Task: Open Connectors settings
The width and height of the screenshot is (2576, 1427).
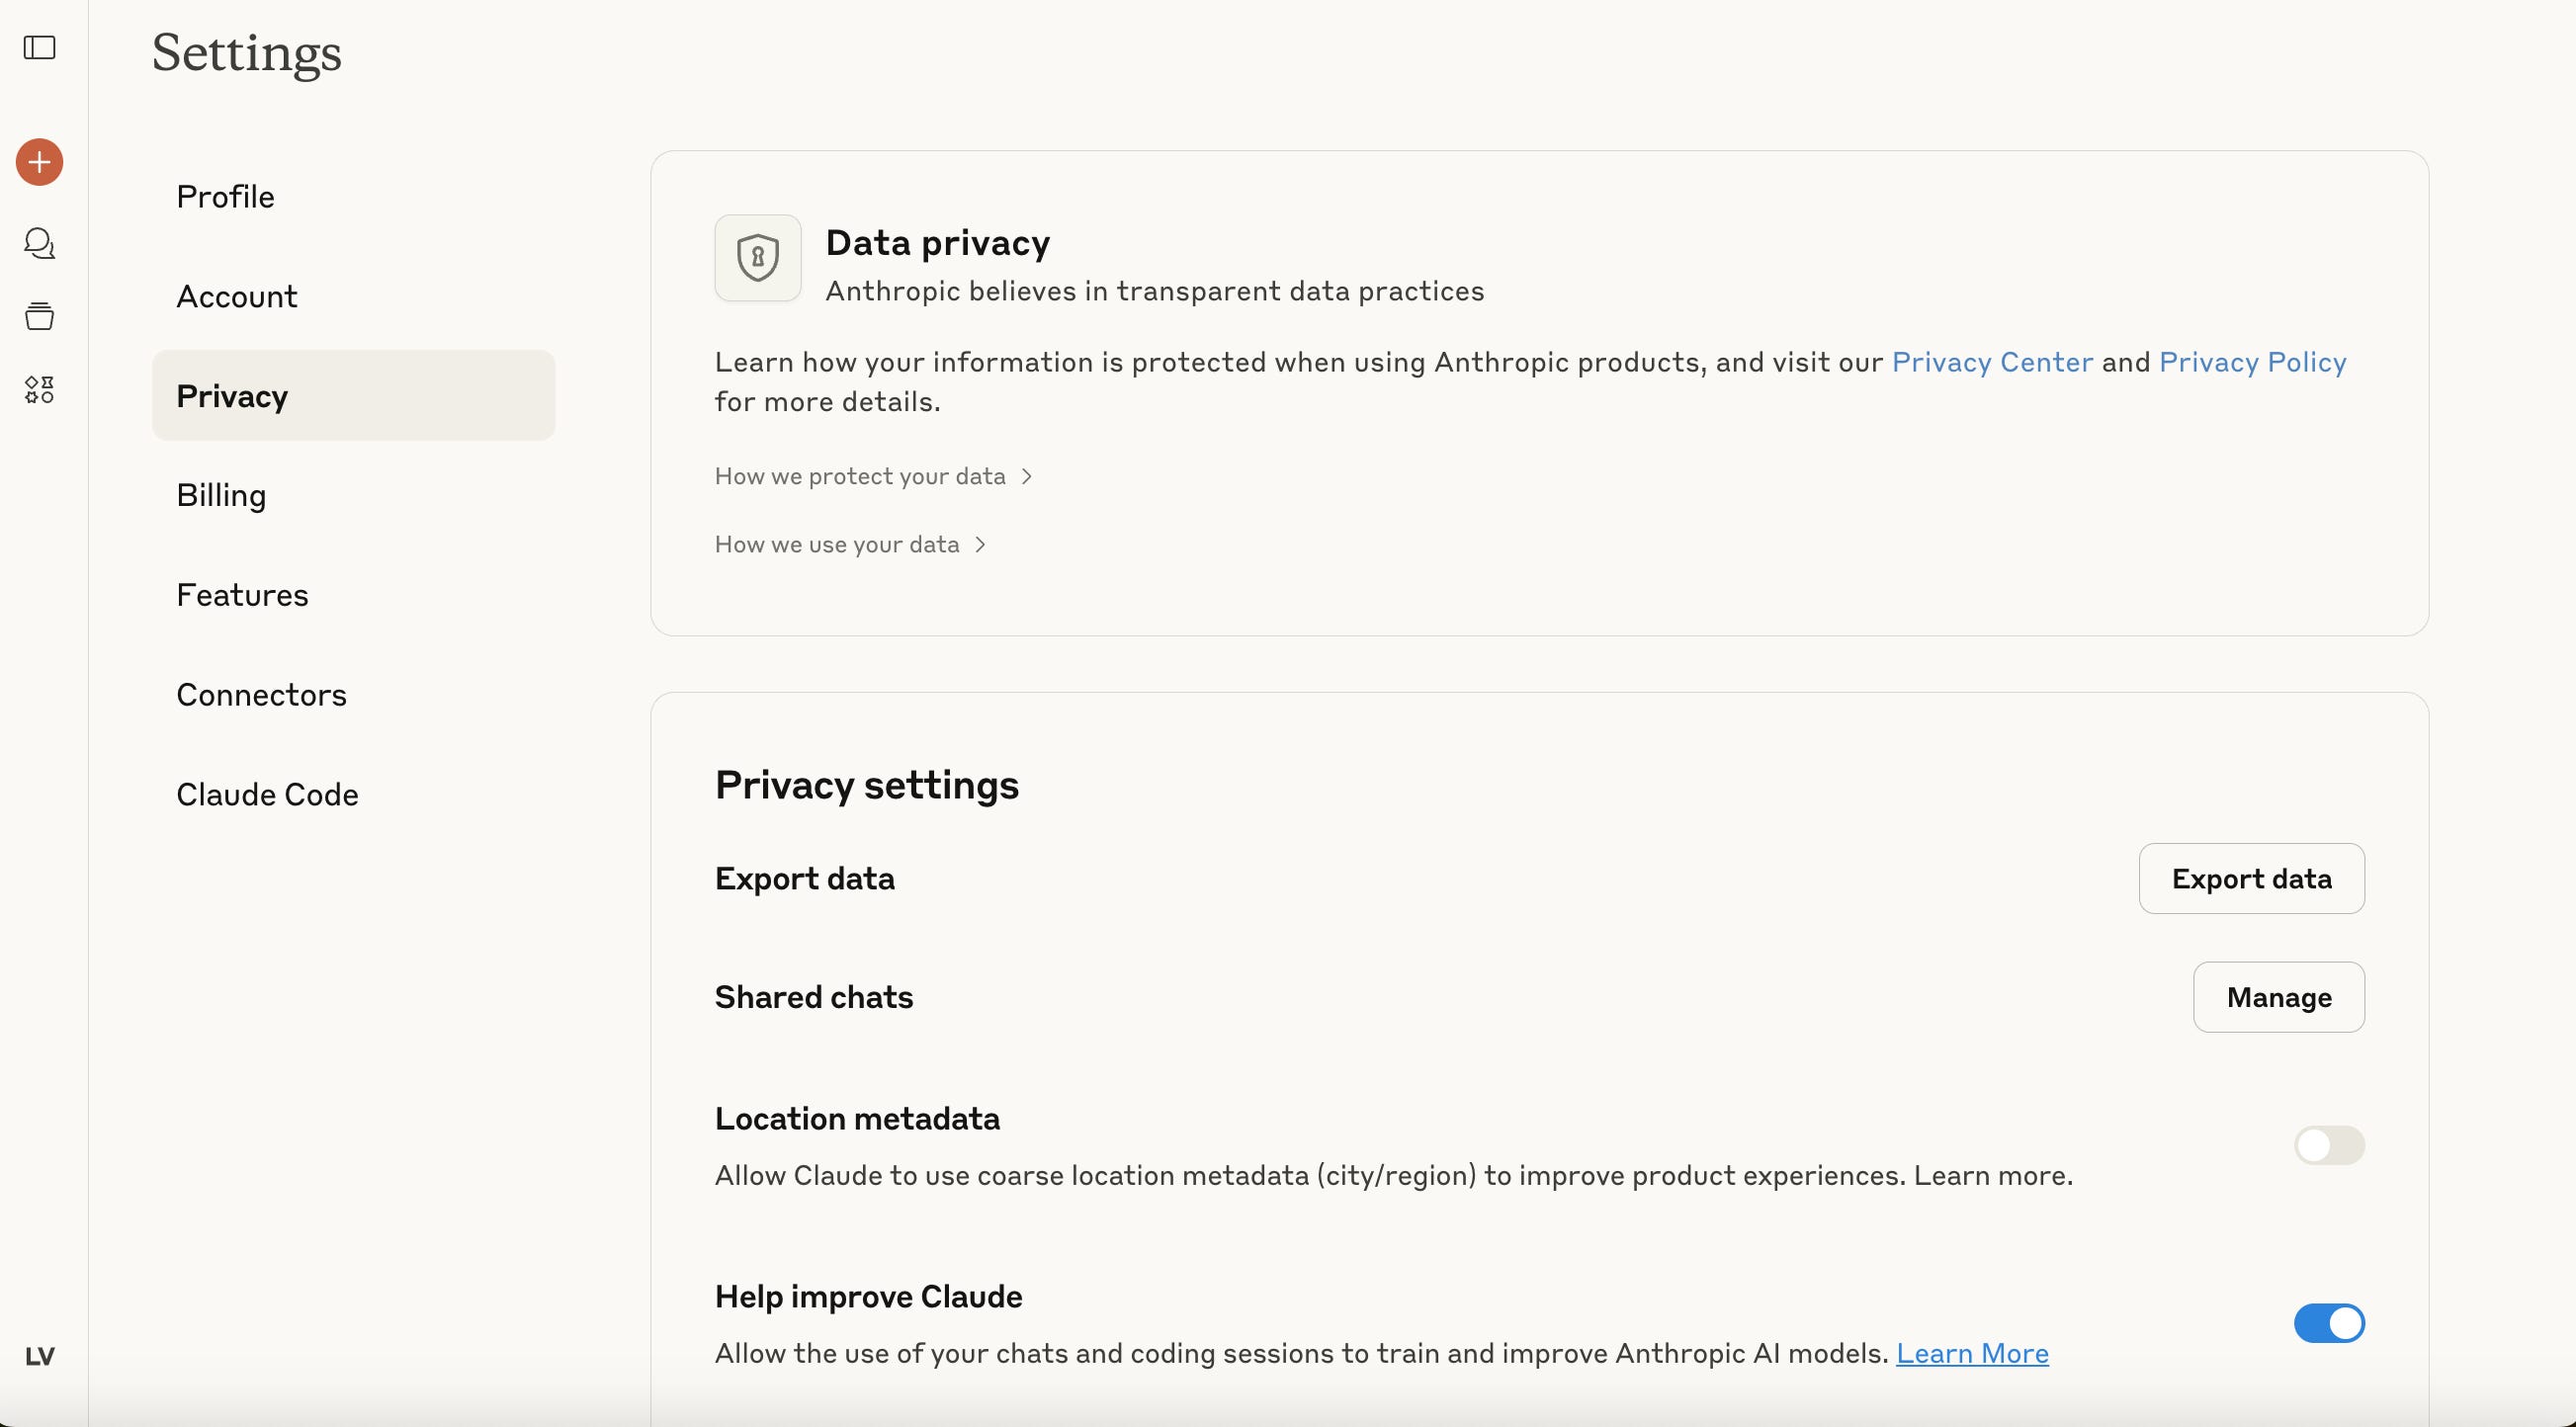Action: 353,694
